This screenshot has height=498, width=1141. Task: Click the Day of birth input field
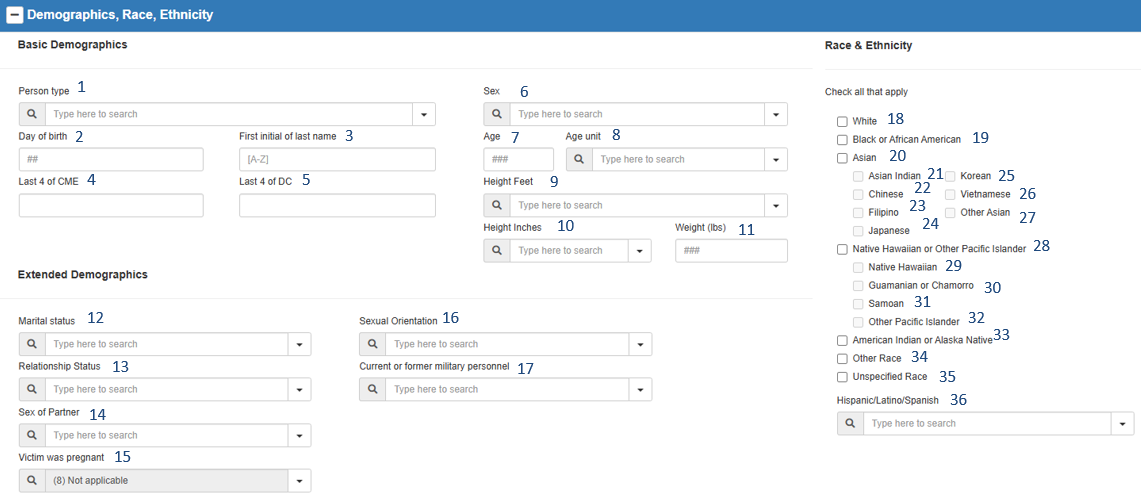111,159
